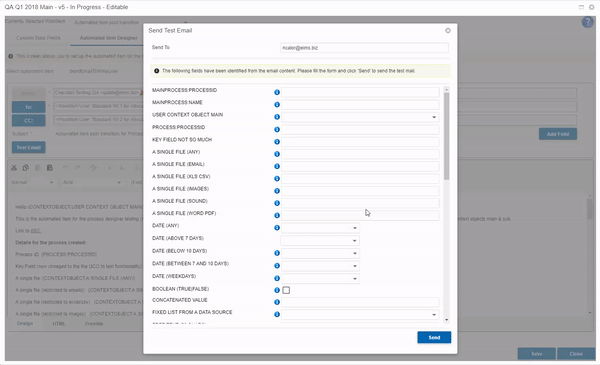Click the Test Email button
Screen dimensions: 600x365
[x=29, y=147]
